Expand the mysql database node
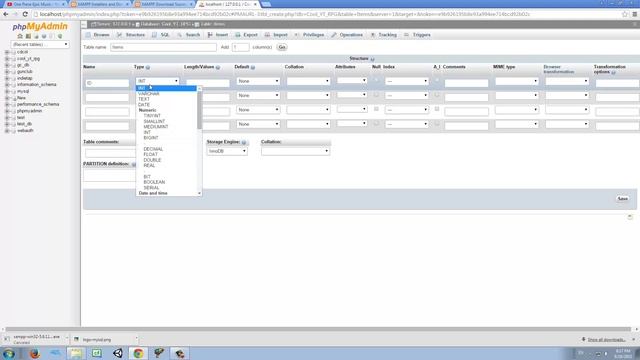Screen dimensions: 640x360 (7, 91)
